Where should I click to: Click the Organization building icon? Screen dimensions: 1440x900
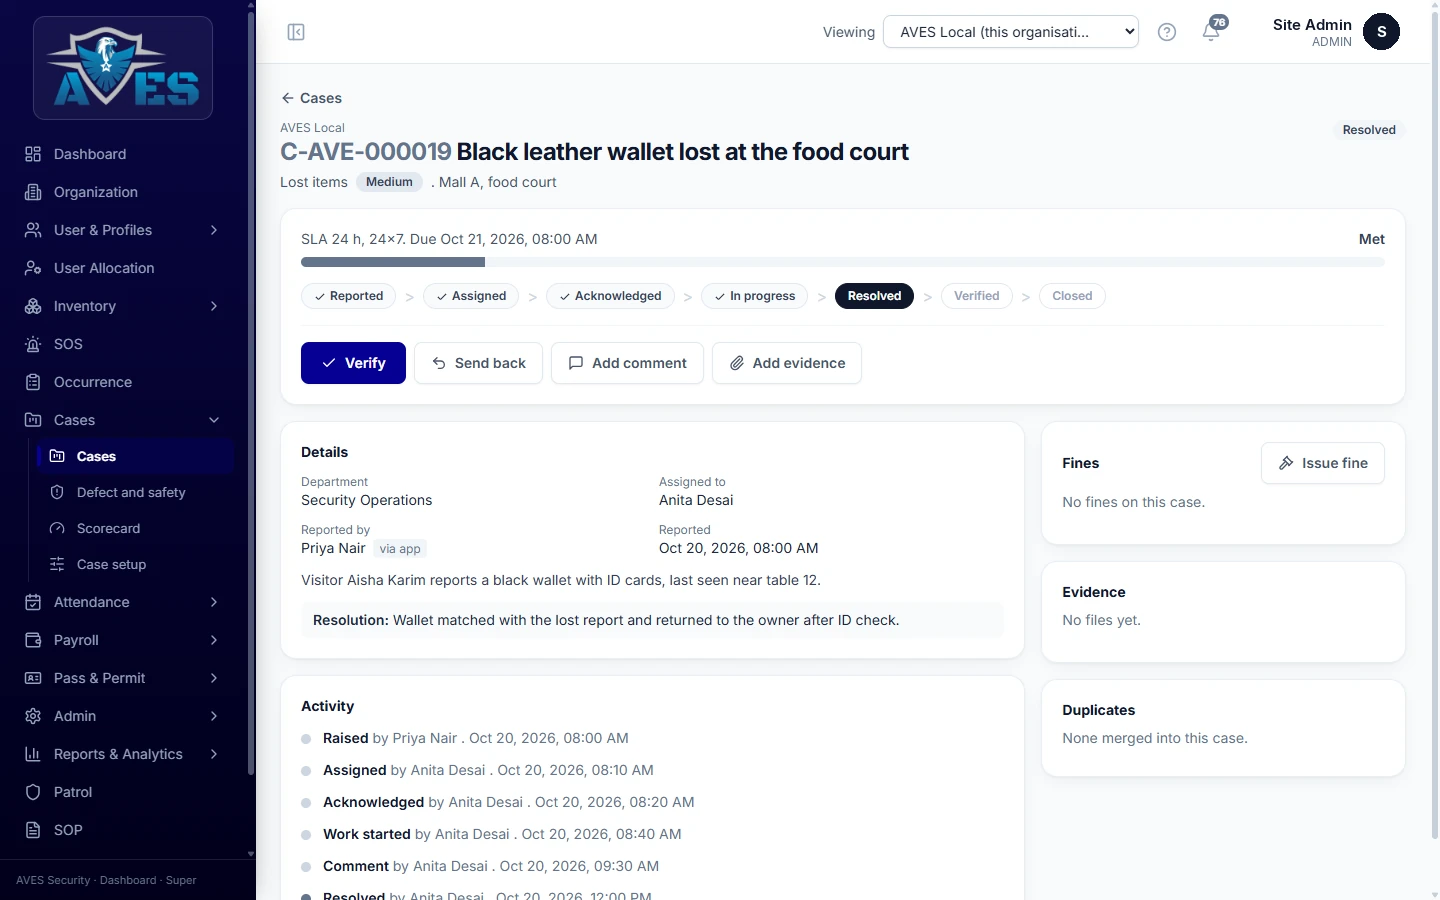click(33, 192)
